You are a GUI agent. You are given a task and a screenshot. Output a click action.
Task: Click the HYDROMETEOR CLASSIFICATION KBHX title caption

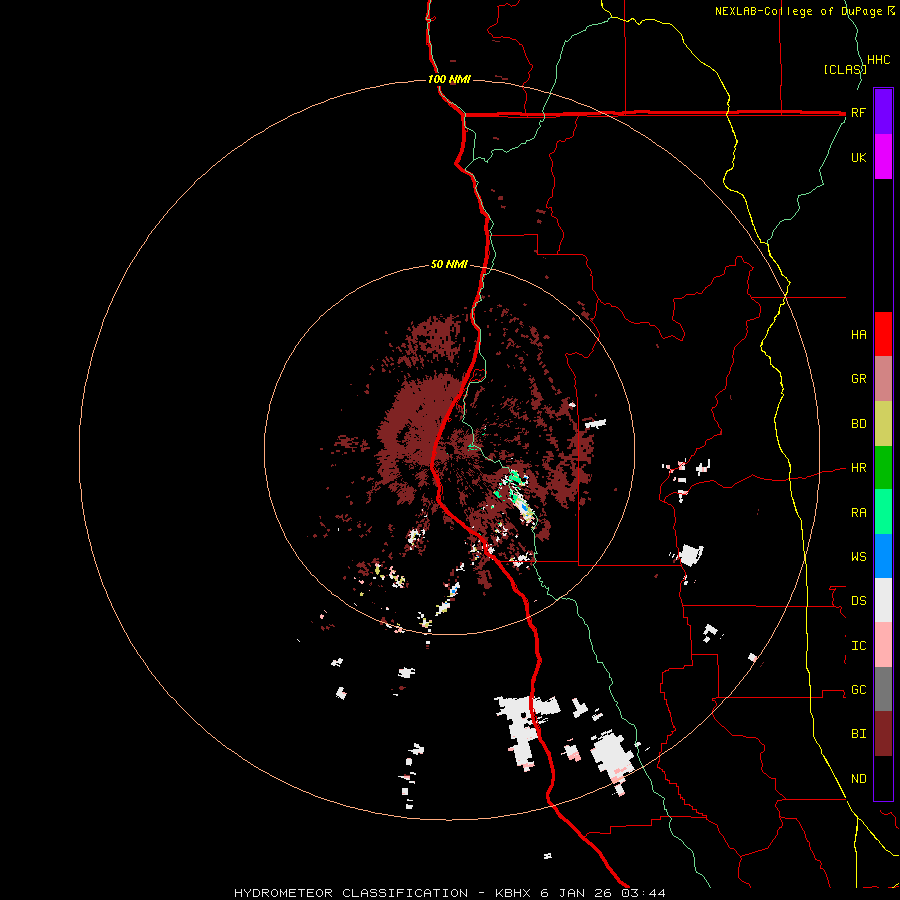[x=449, y=893]
